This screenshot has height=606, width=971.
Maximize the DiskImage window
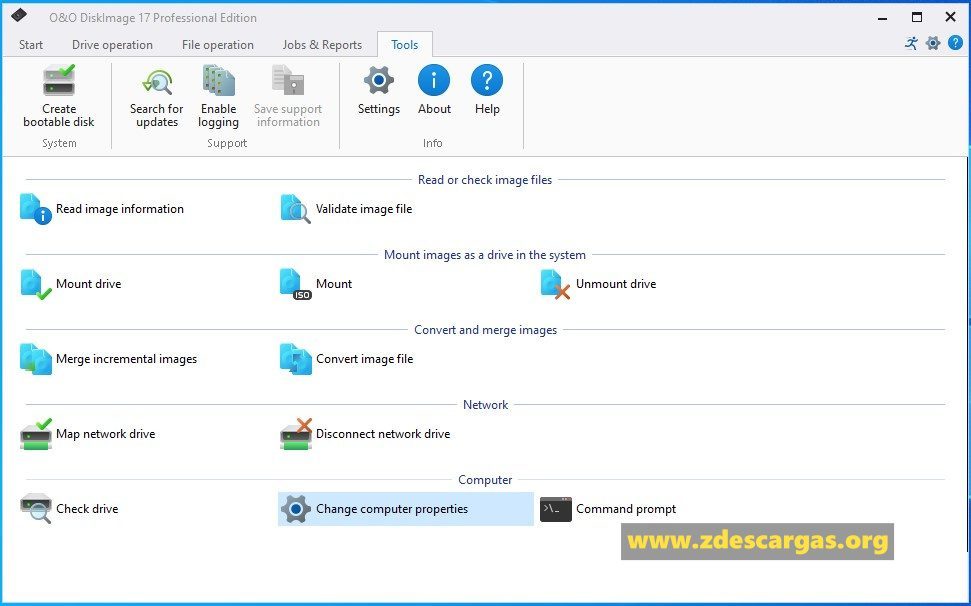tap(917, 17)
